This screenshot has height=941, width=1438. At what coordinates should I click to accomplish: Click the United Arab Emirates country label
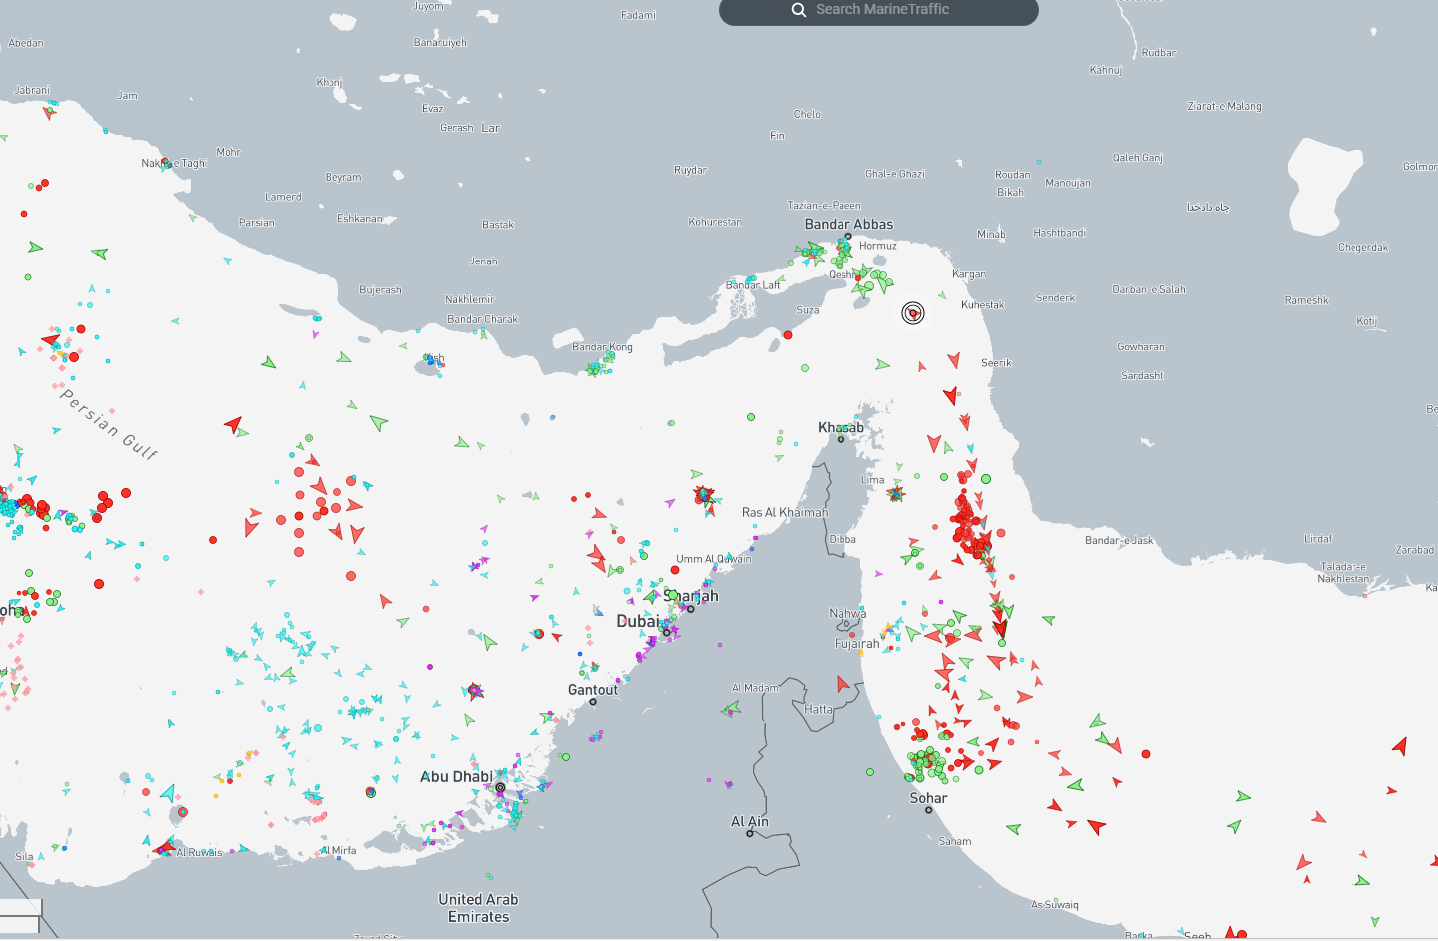click(x=478, y=908)
